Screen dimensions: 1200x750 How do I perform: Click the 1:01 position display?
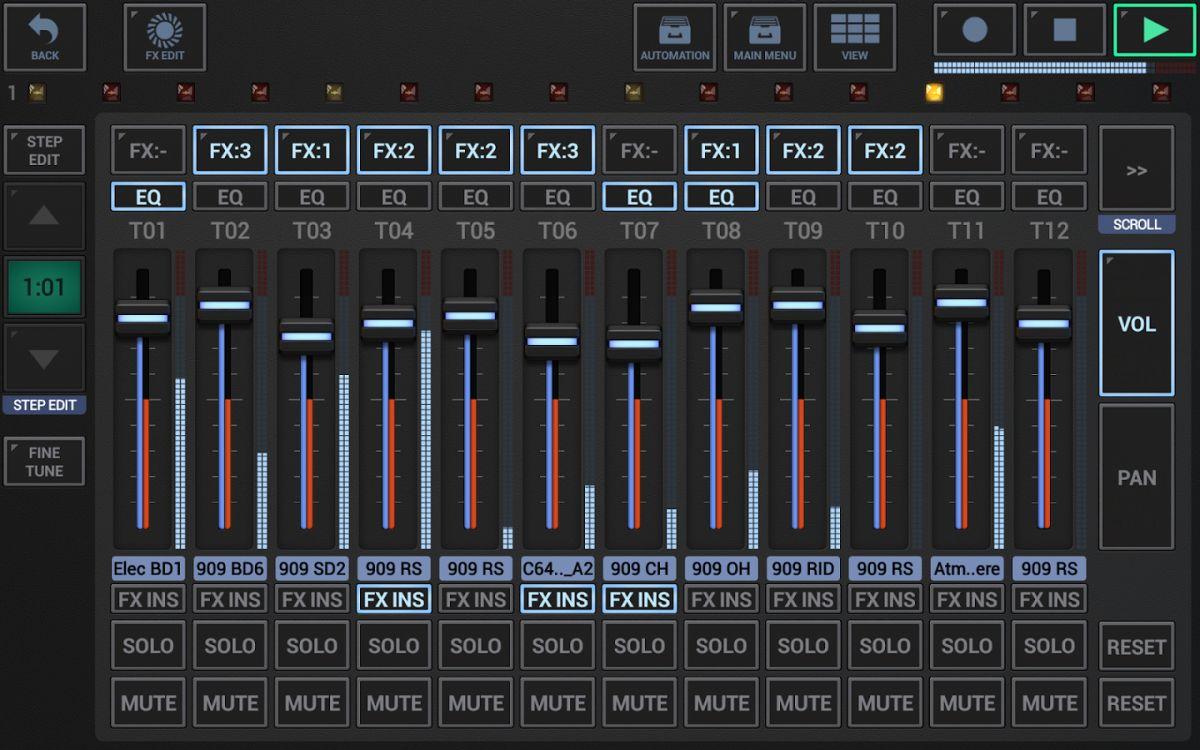[44, 288]
